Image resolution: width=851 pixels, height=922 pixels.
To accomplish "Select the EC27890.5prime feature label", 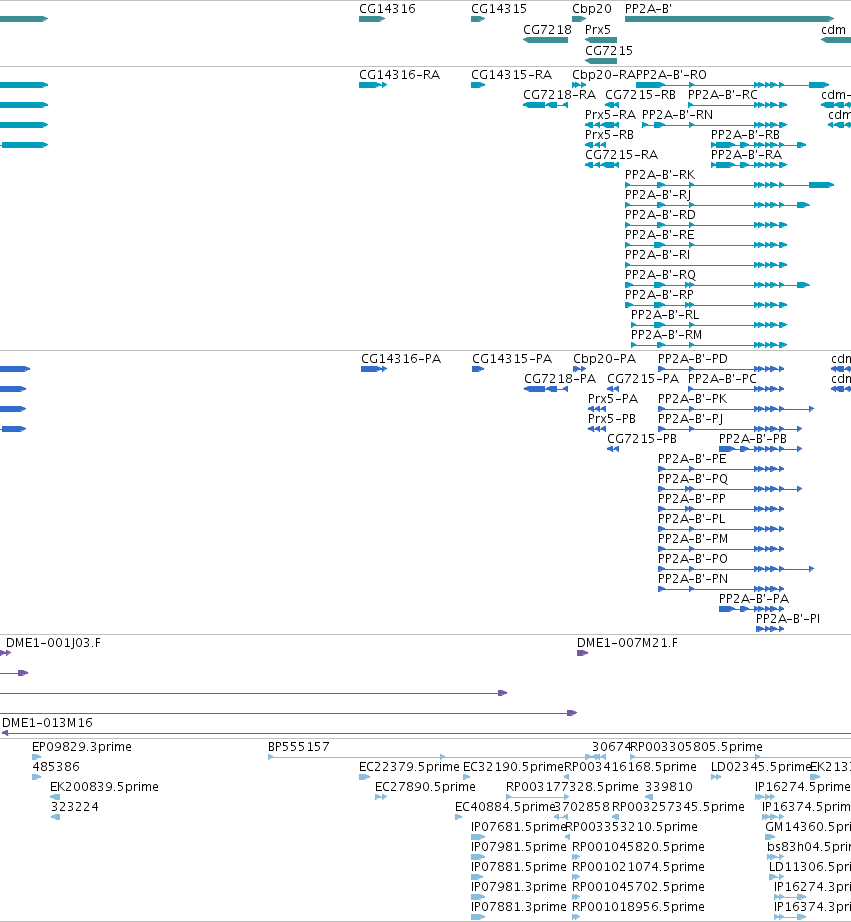I will 425,787.
